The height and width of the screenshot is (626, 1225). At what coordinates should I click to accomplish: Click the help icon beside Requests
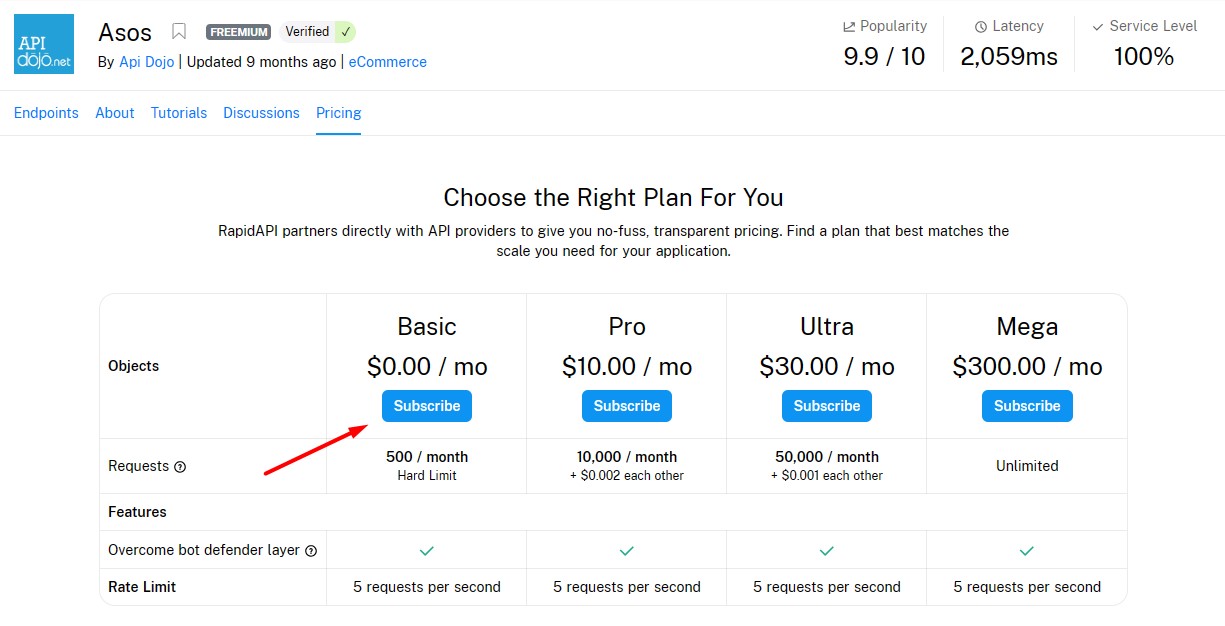[x=180, y=467]
